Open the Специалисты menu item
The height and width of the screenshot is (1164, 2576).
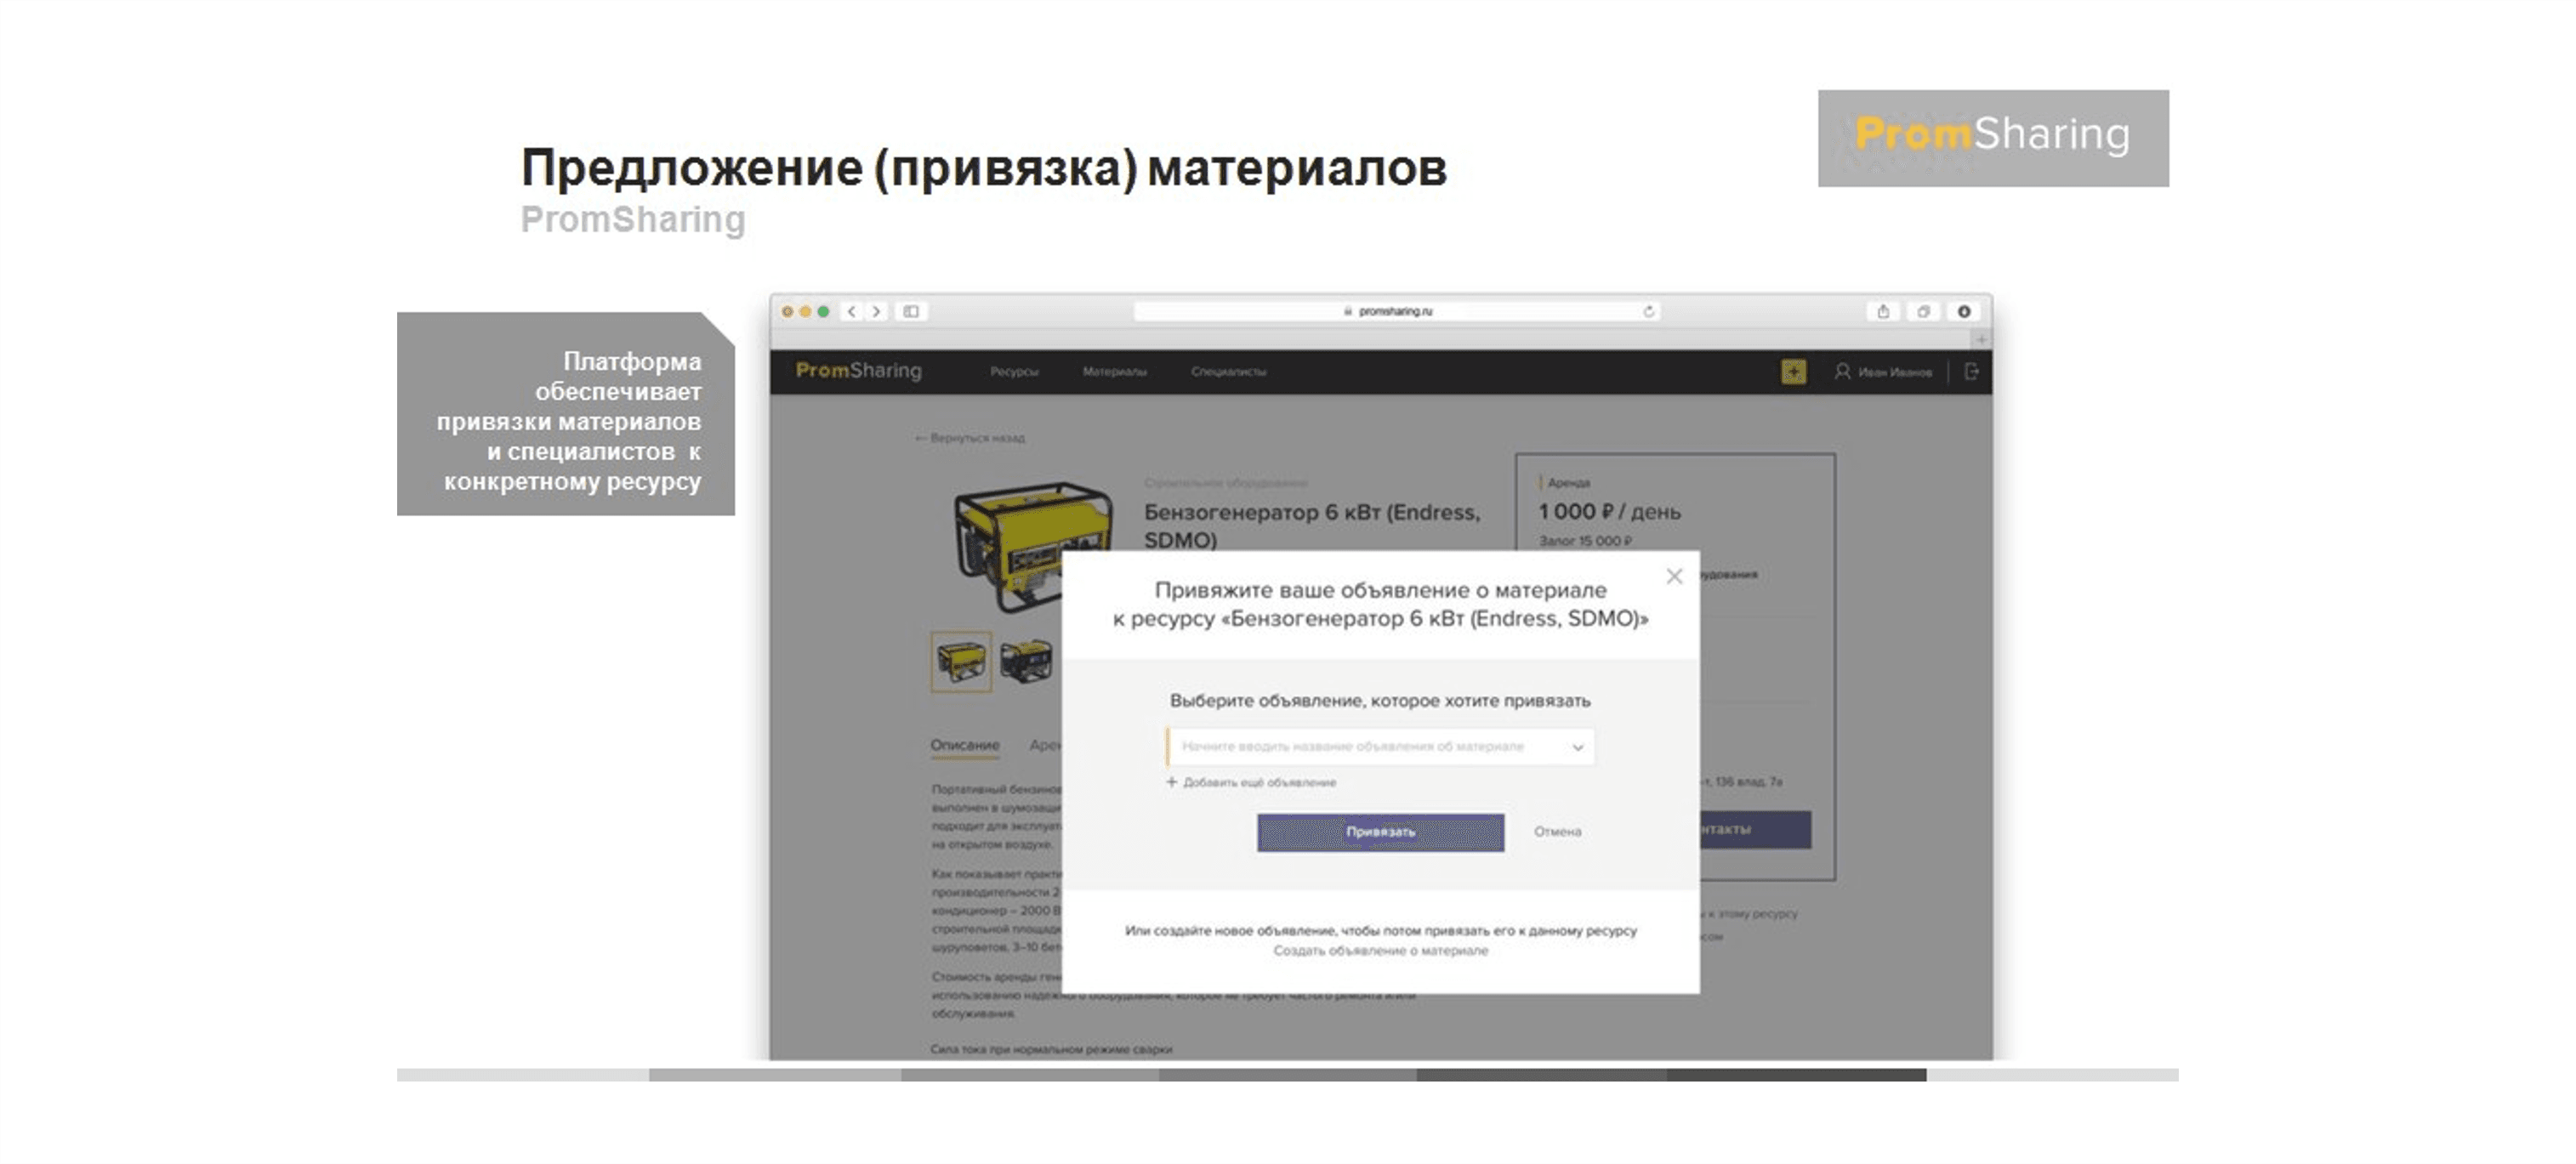[1228, 372]
